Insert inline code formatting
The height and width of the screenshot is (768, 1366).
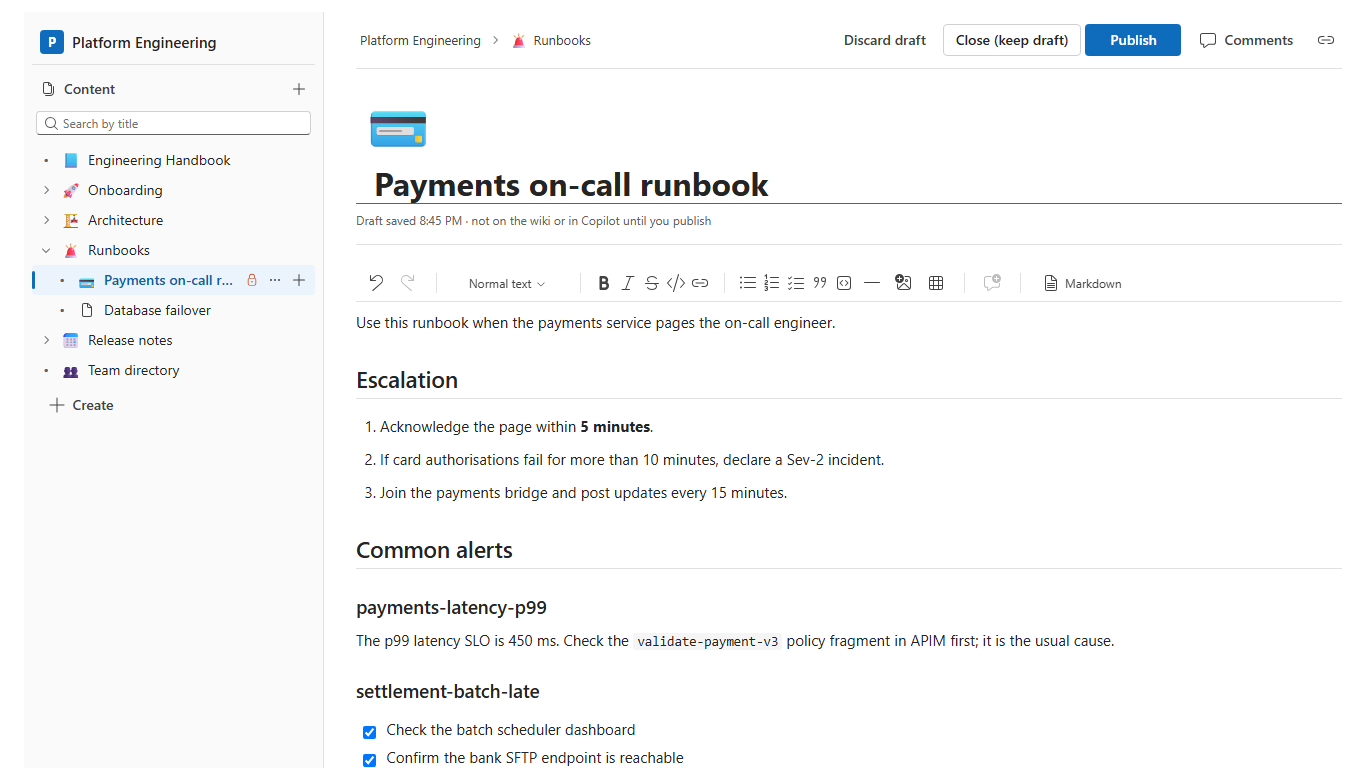coord(676,283)
